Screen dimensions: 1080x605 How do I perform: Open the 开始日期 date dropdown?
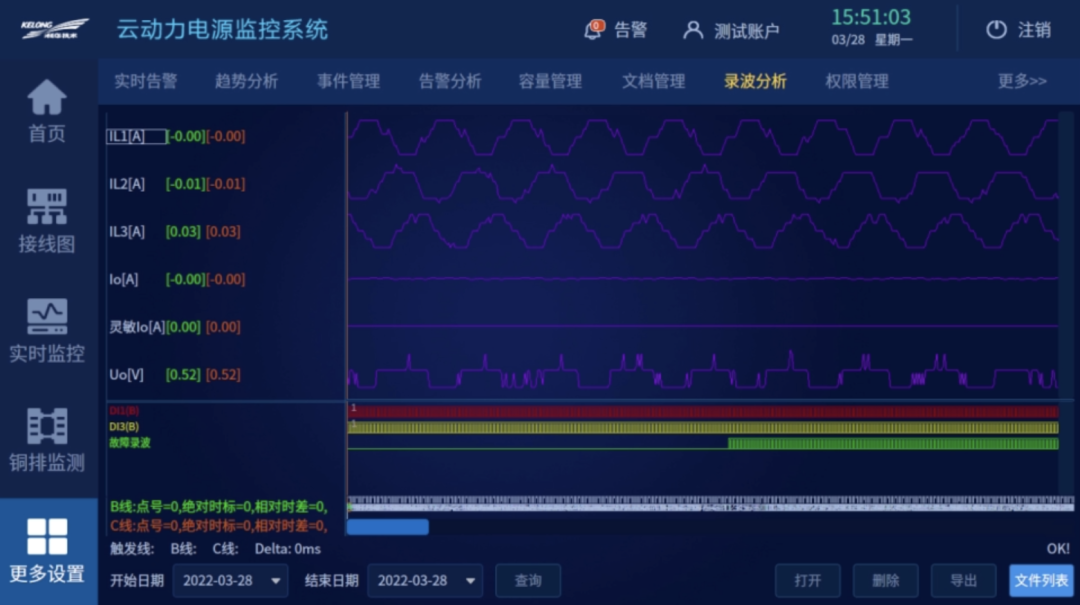point(231,581)
